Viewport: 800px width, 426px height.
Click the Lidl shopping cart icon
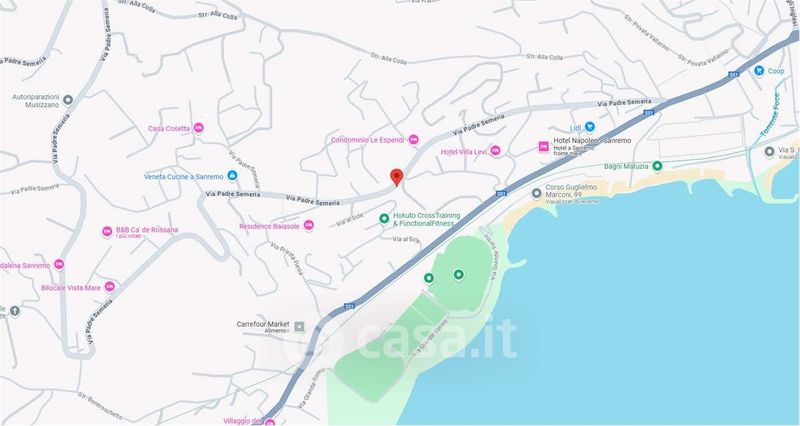[x=590, y=126]
